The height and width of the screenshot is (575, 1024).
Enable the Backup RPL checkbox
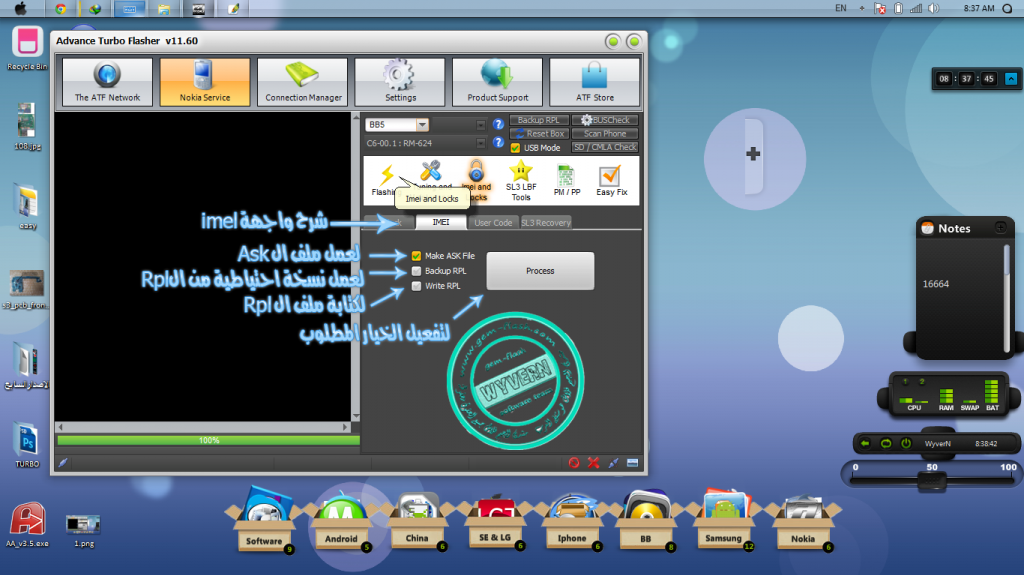[x=416, y=271]
